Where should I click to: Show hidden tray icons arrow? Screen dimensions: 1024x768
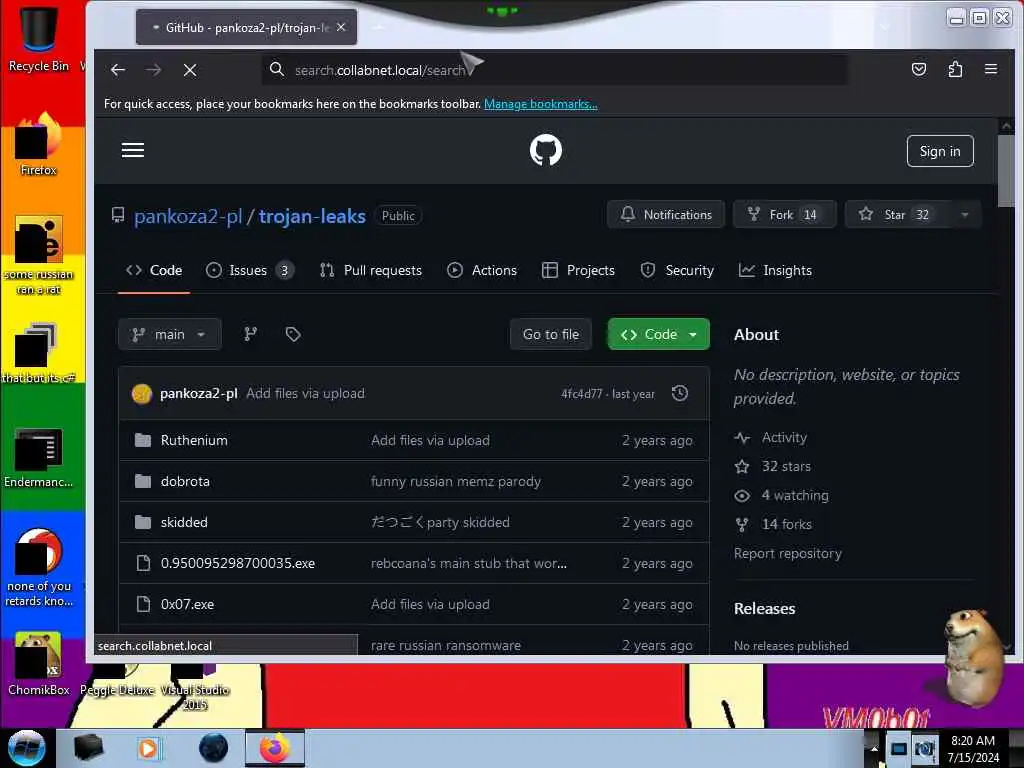[x=874, y=748]
